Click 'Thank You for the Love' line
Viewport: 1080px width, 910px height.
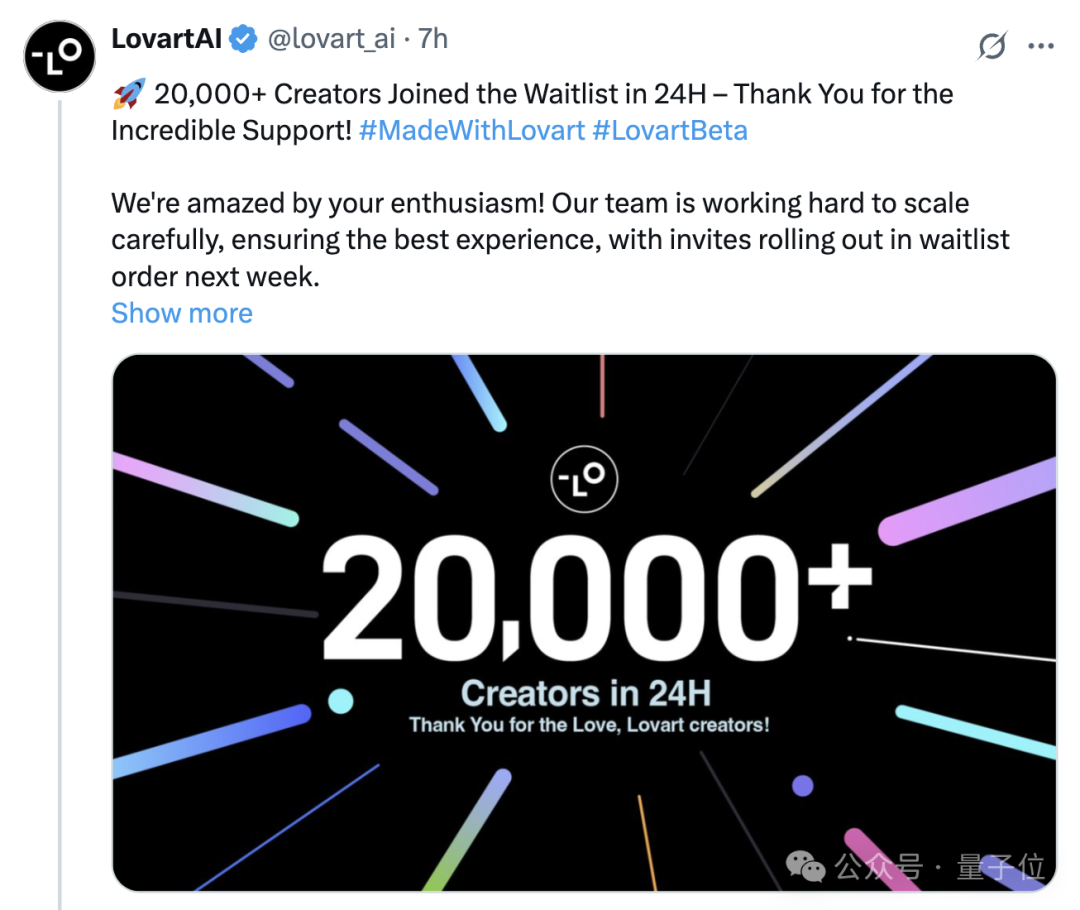point(589,725)
